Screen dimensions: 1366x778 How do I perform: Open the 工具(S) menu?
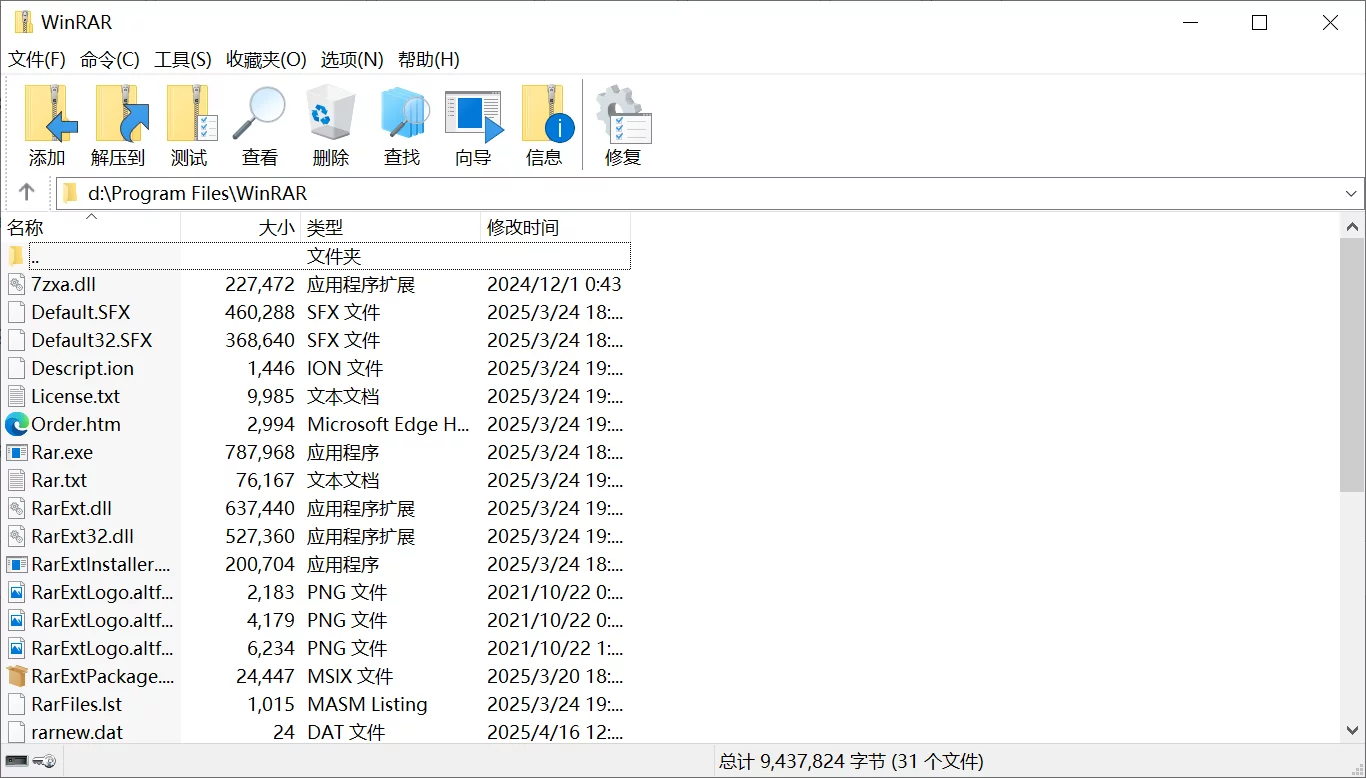click(183, 59)
